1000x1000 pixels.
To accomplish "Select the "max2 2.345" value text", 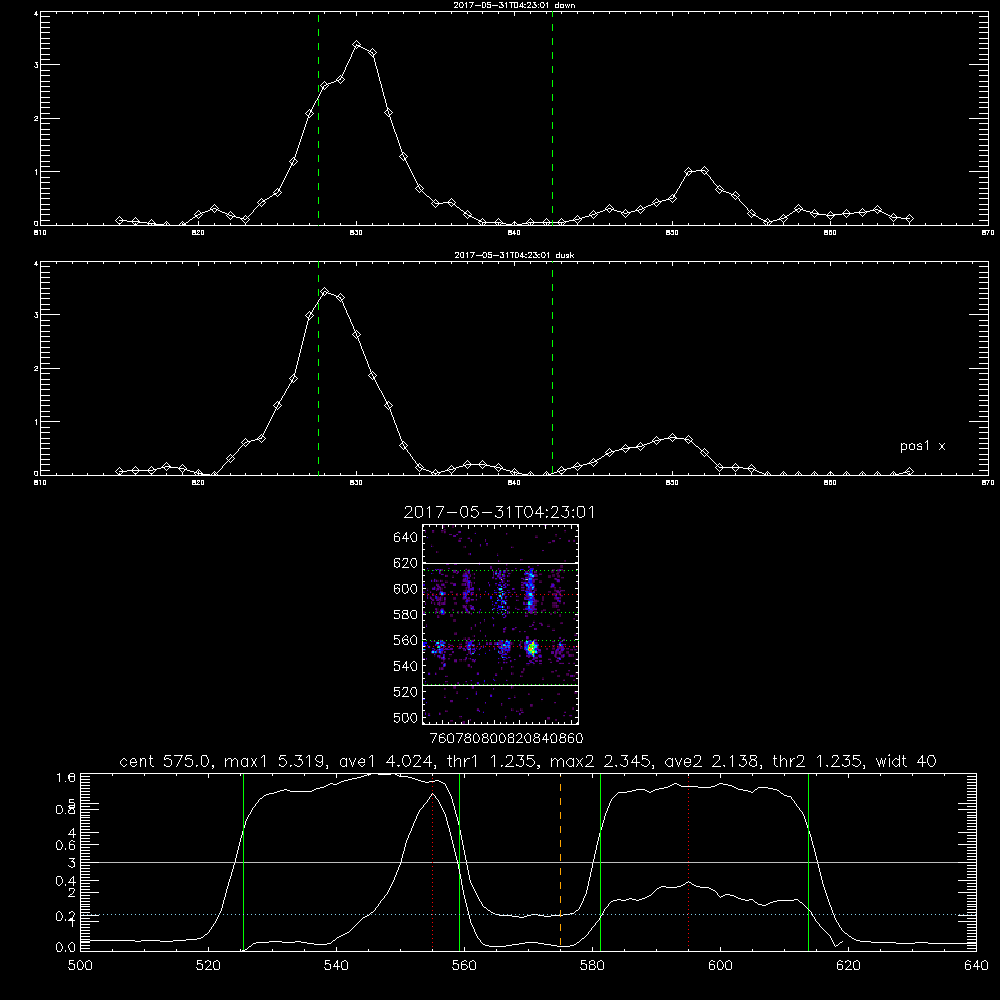I will click(x=599, y=761).
